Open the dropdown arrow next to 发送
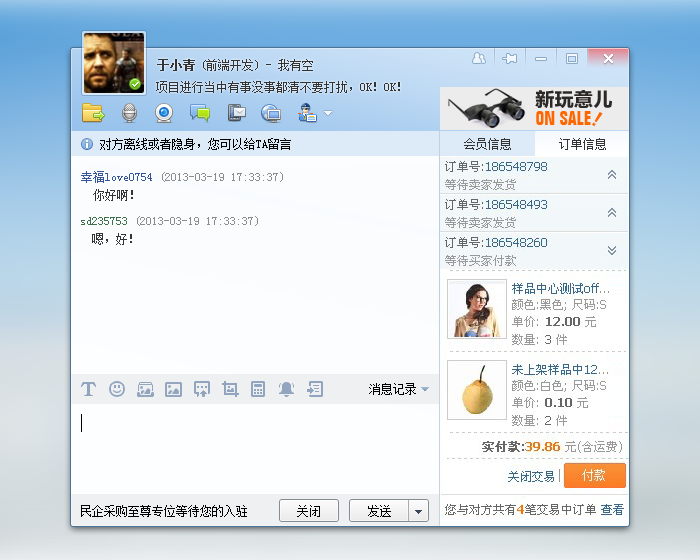This screenshot has width=700, height=560. [418, 511]
